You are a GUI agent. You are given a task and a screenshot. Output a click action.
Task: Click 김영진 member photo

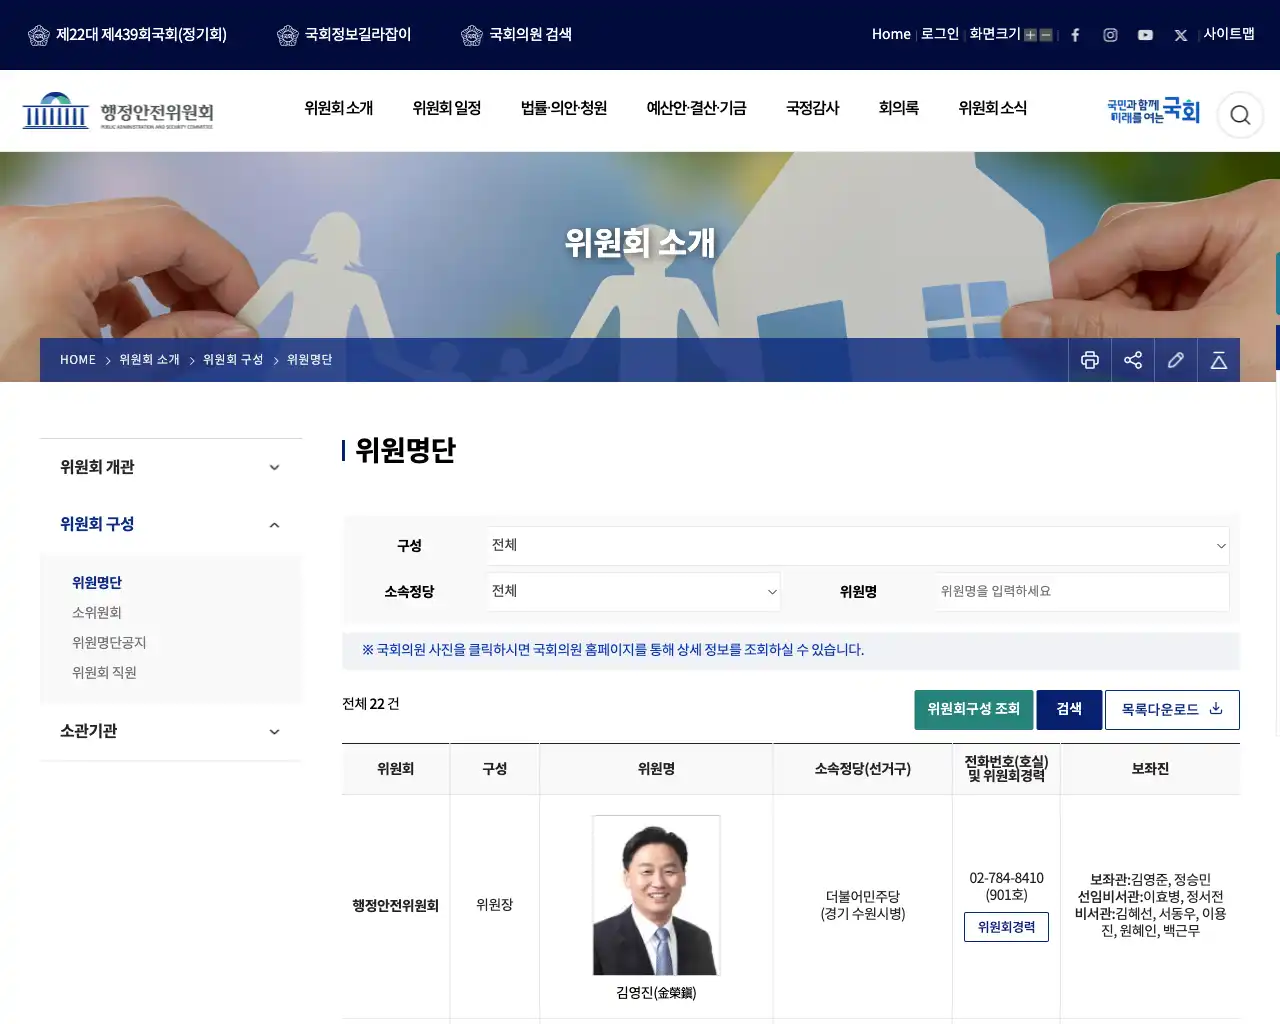pyautogui.click(x=656, y=895)
